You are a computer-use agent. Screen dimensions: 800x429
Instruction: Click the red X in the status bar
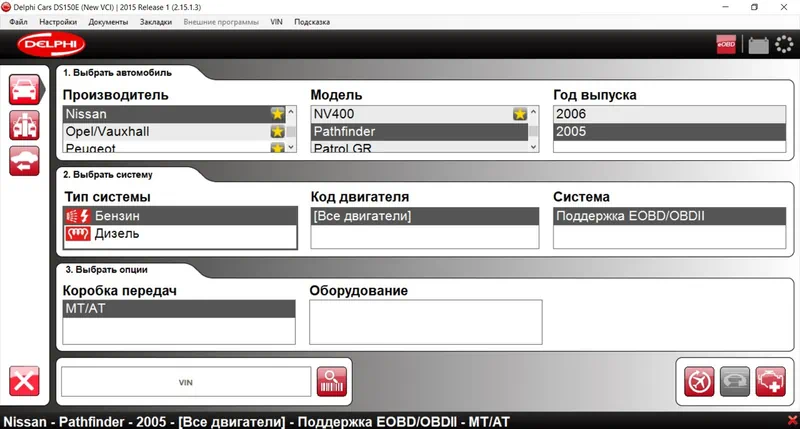click(x=793, y=421)
